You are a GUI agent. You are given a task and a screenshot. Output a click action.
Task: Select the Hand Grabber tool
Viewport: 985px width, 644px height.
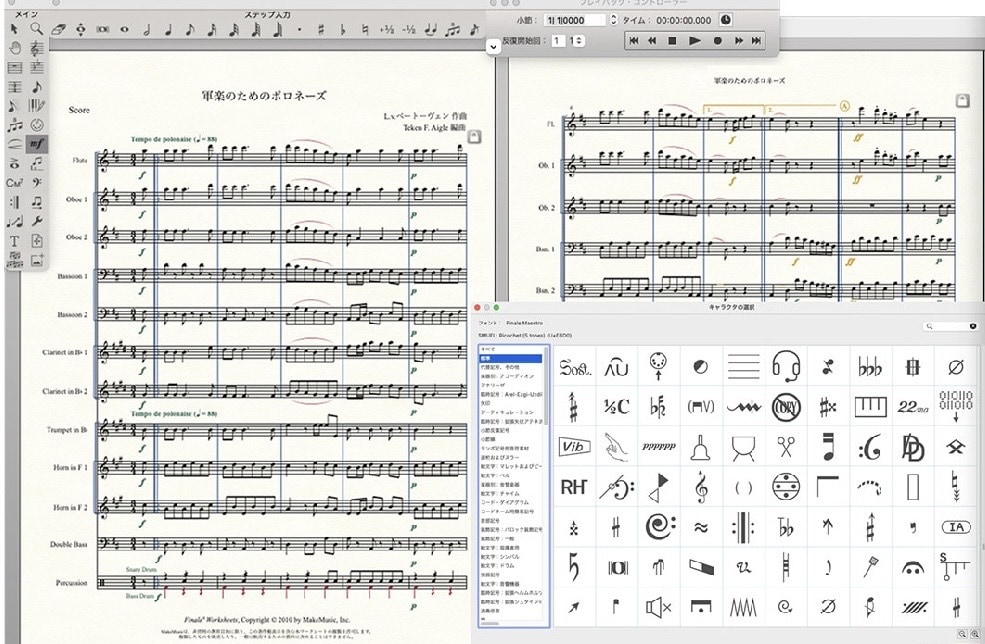pyautogui.click(x=14, y=48)
